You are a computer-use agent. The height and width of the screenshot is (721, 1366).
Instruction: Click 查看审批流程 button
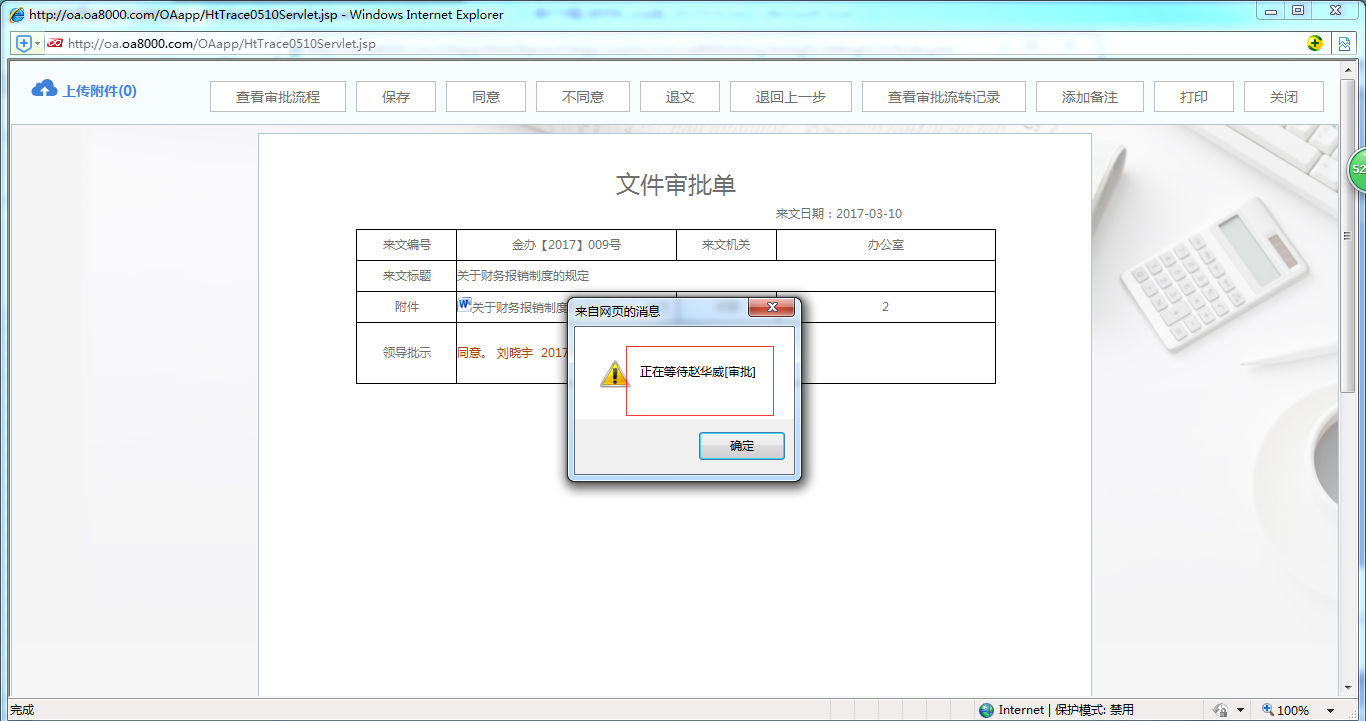pyautogui.click(x=278, y=97)
